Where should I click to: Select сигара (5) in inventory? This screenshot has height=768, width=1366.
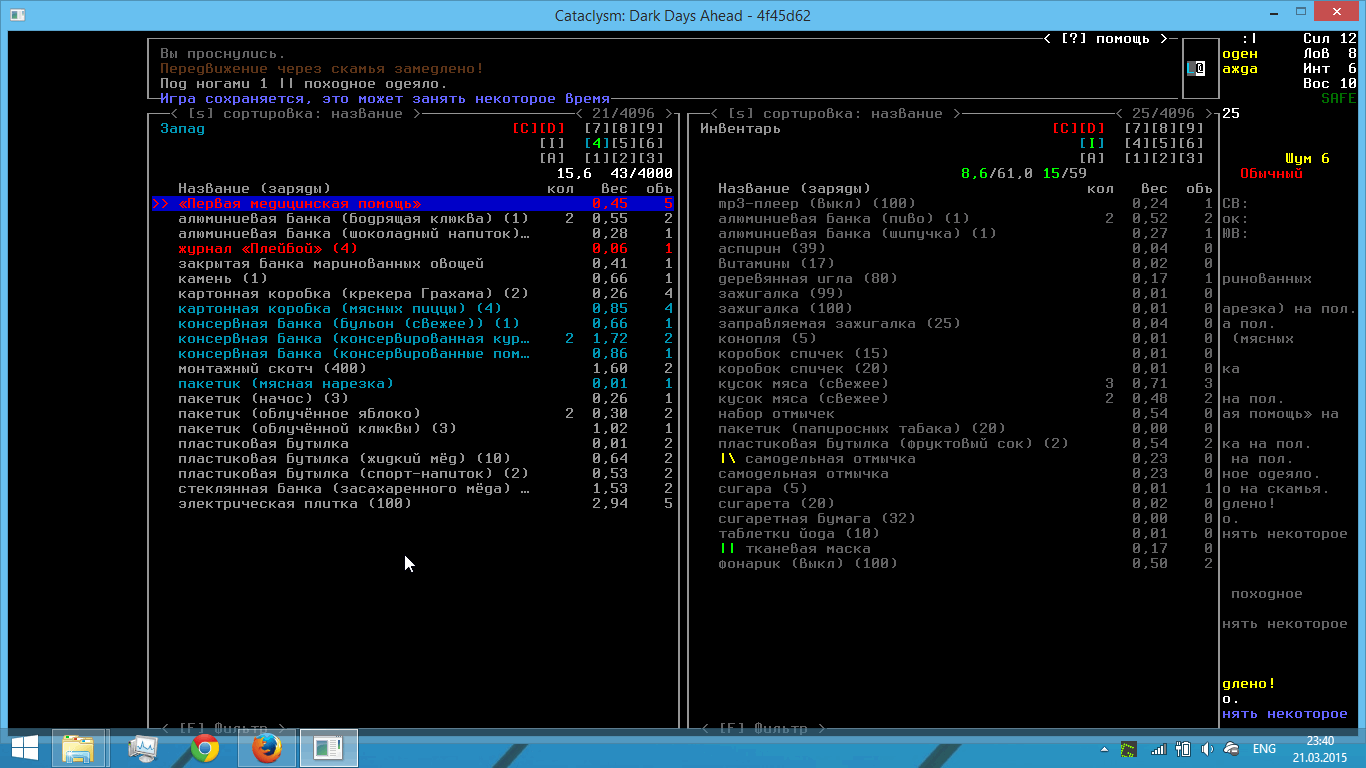point(953,489)
